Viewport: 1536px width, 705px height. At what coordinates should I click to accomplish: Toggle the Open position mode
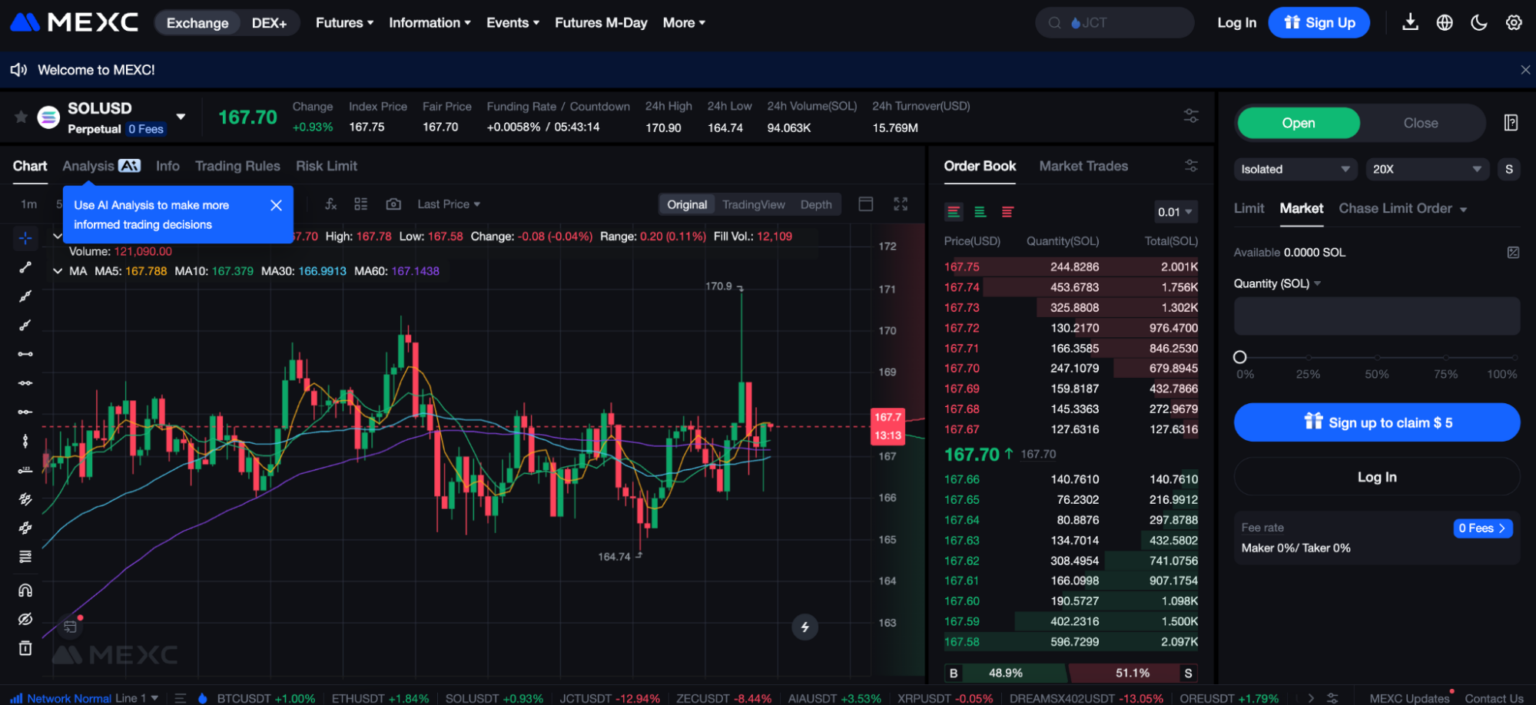tap(1298, 123)
